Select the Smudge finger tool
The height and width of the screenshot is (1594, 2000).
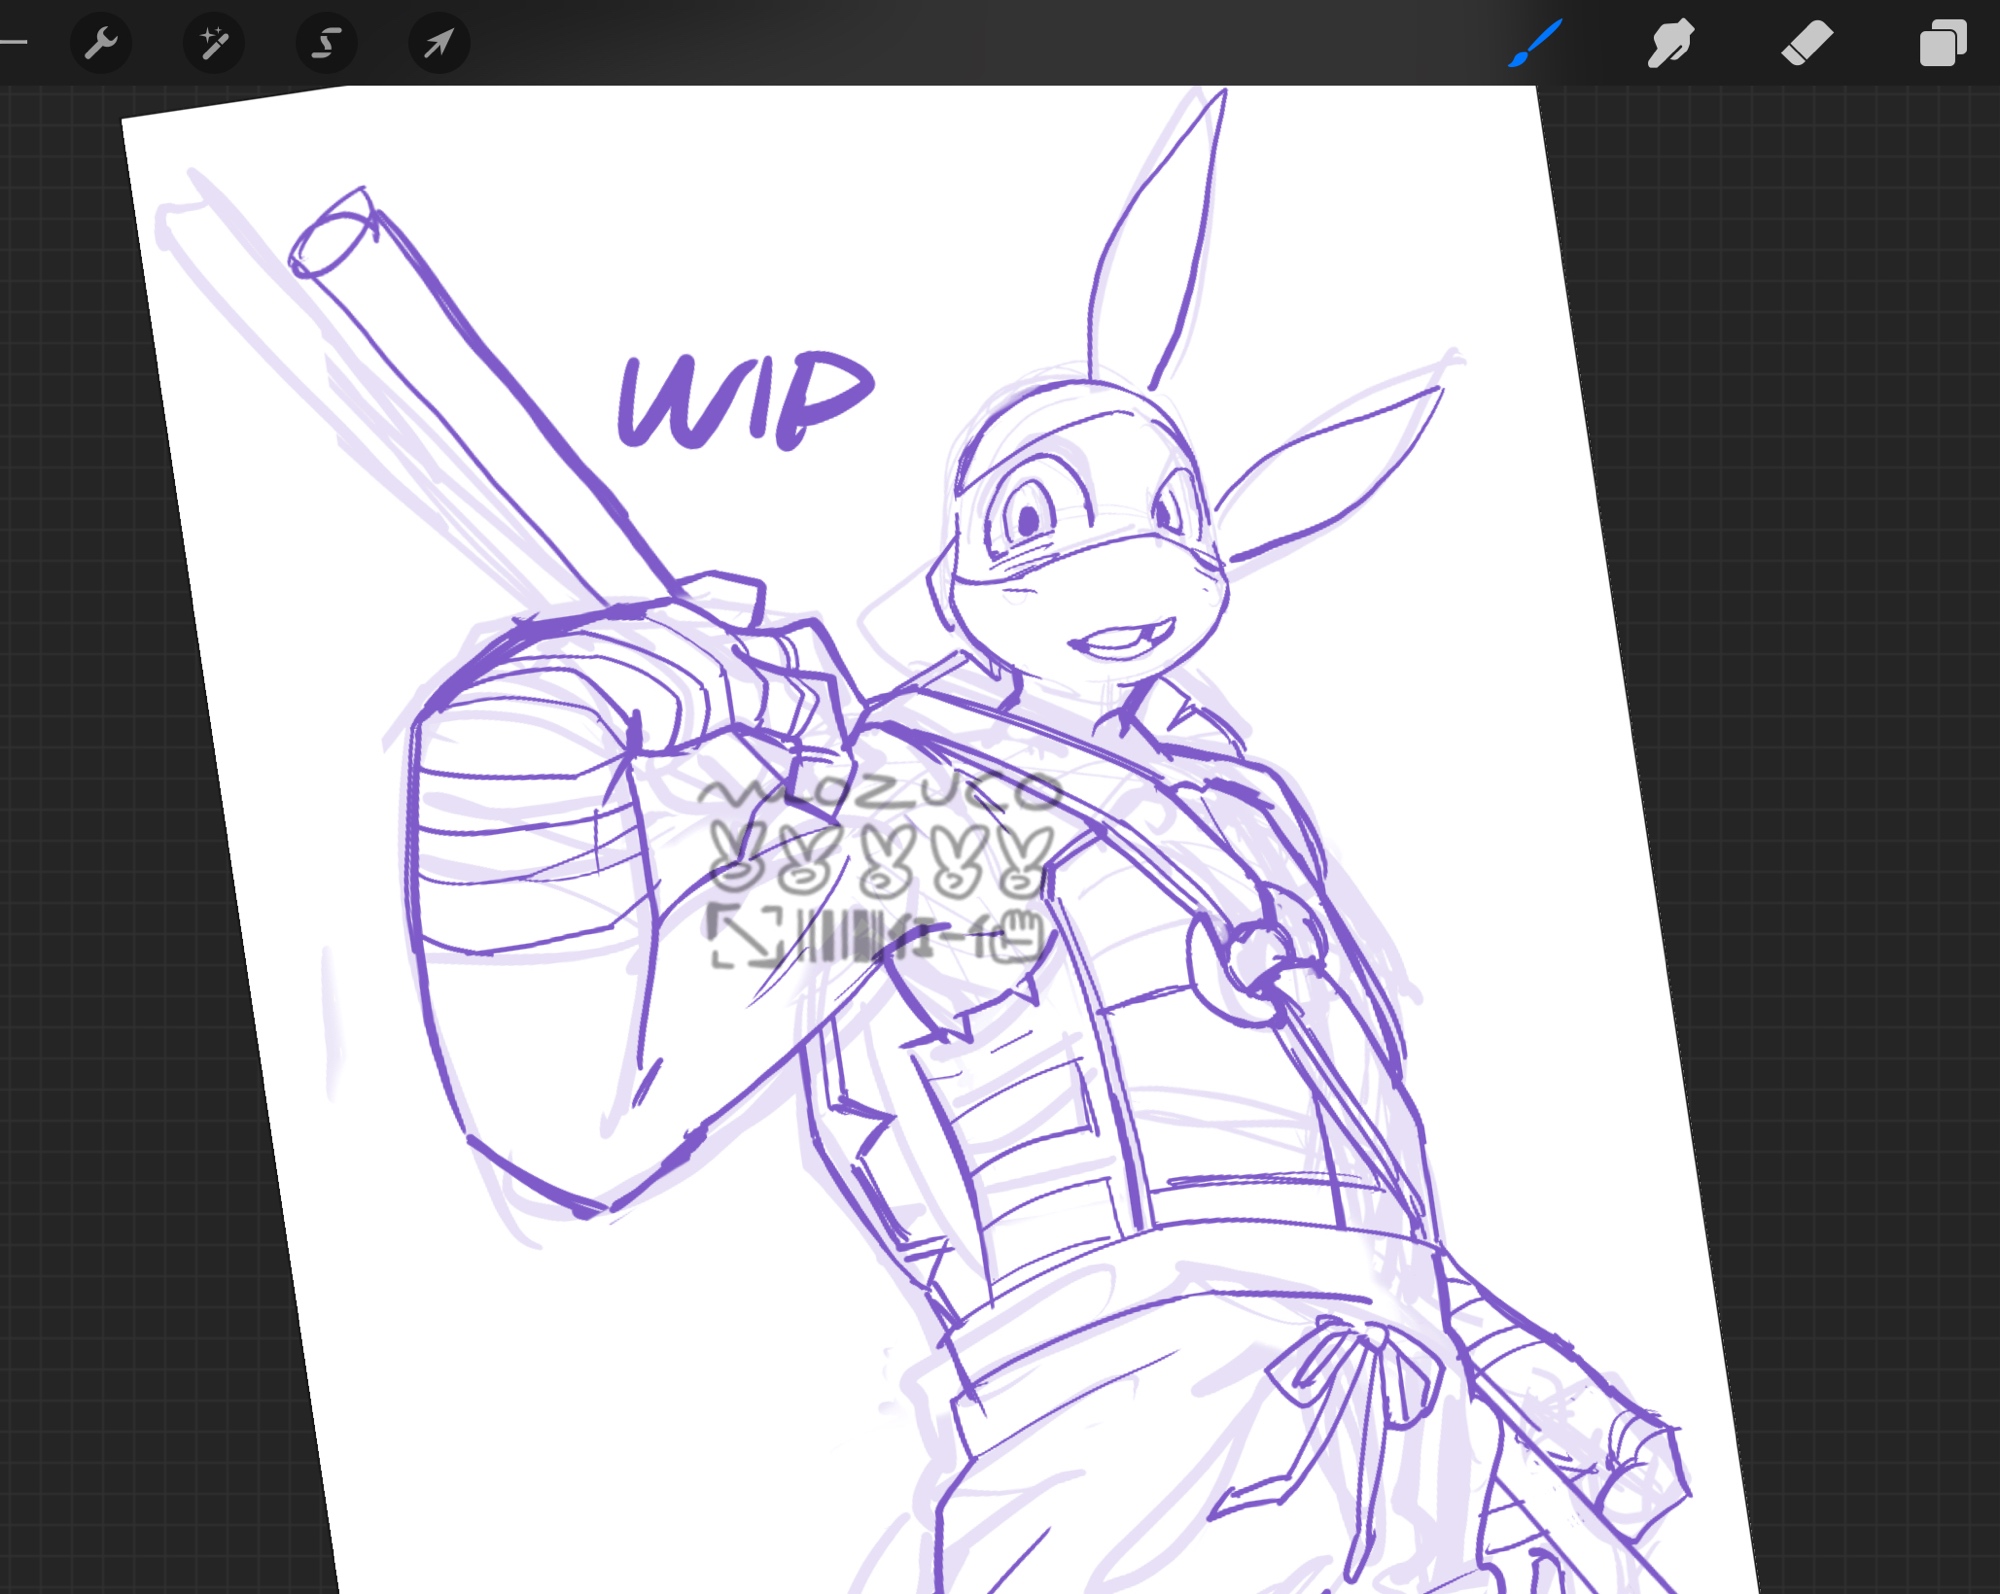point(1670,43)
